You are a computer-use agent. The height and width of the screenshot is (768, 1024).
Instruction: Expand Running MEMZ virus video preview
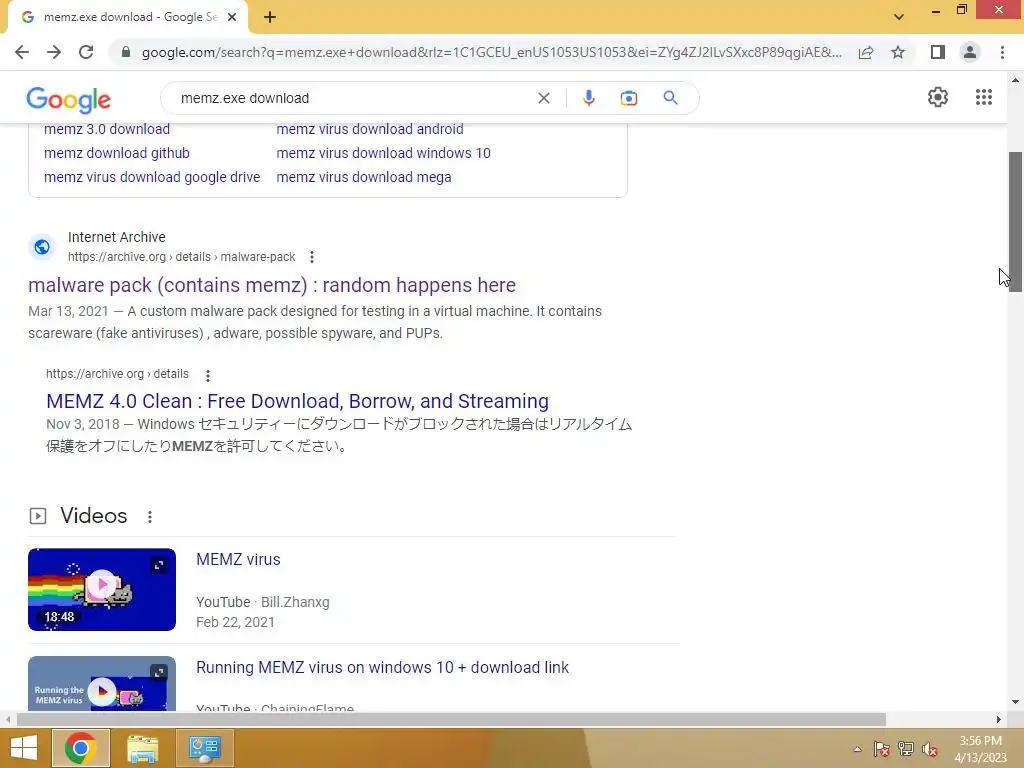pos(159,672)
